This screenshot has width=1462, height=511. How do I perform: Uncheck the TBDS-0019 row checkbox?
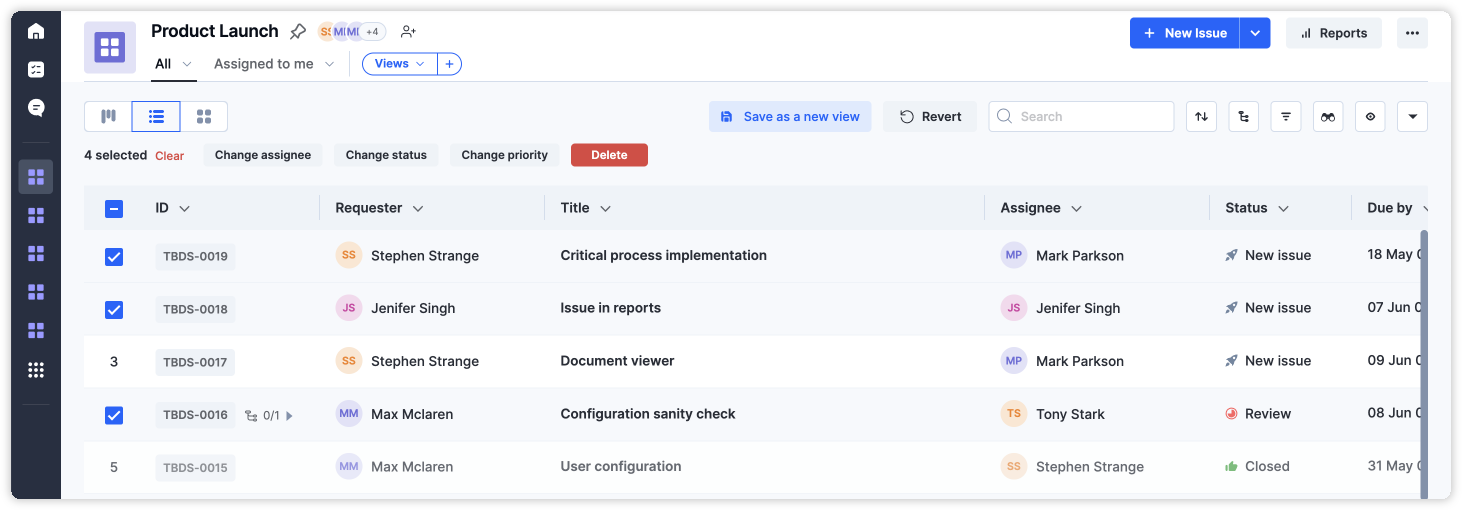point(114,257)
